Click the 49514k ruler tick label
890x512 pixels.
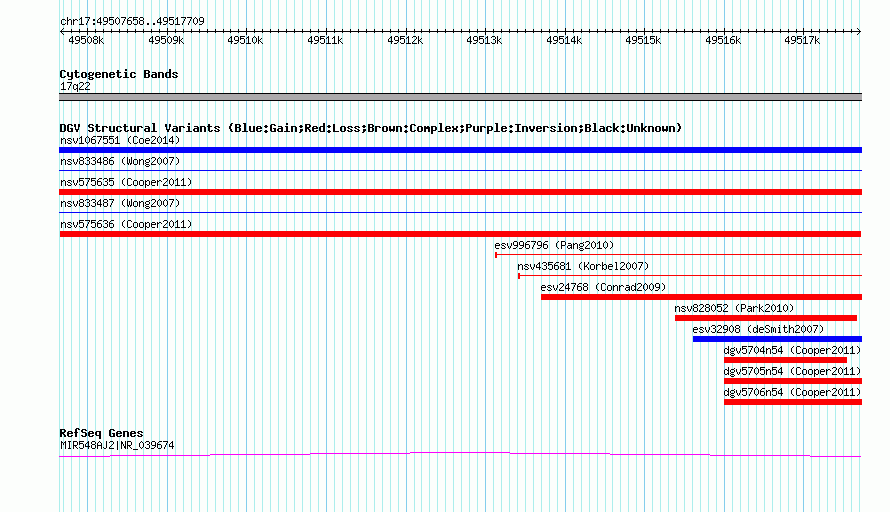click(x=564, y=40)
